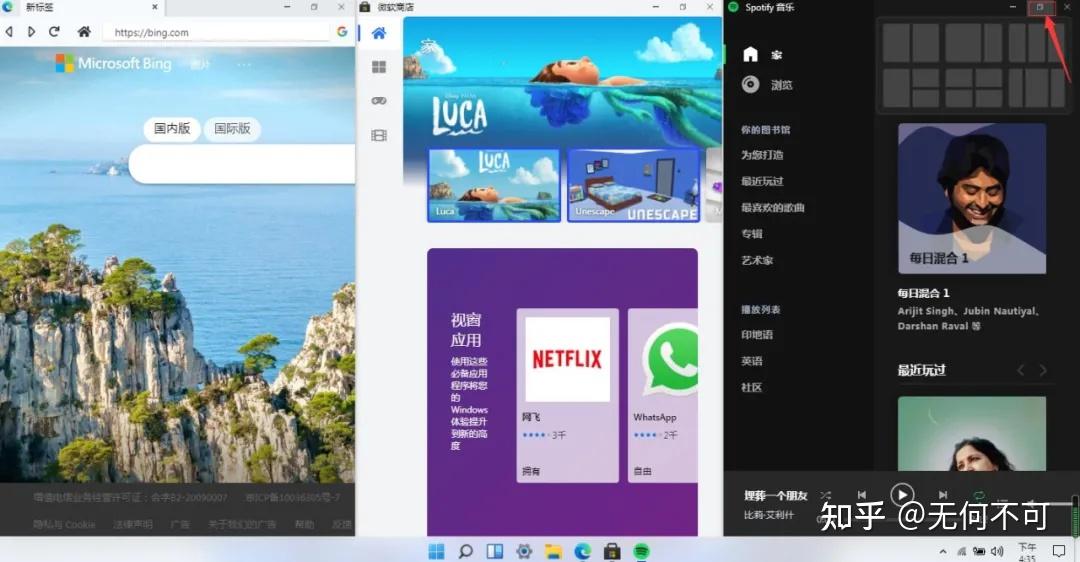Viewport: 1080px width, 562px height.
Task: Show next items in 最近玩过 section
Action: tap(1043, 371)
